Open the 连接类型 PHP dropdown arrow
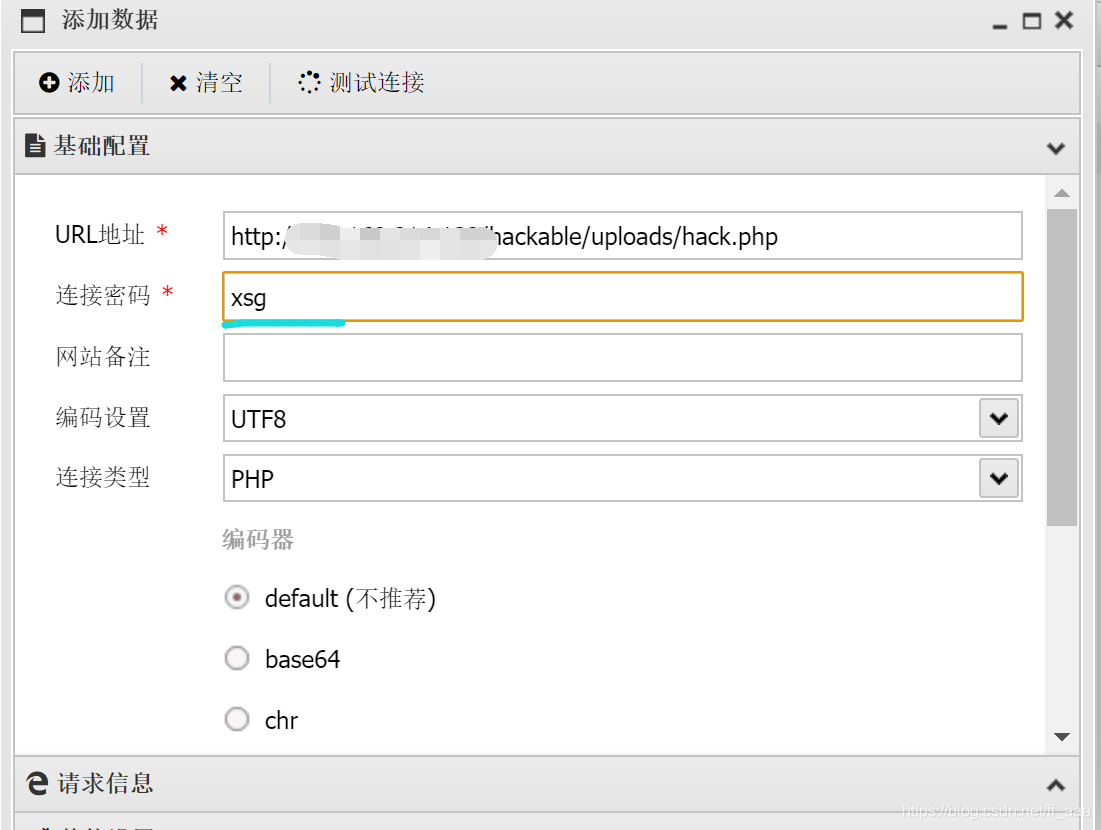 click(998, 479)
